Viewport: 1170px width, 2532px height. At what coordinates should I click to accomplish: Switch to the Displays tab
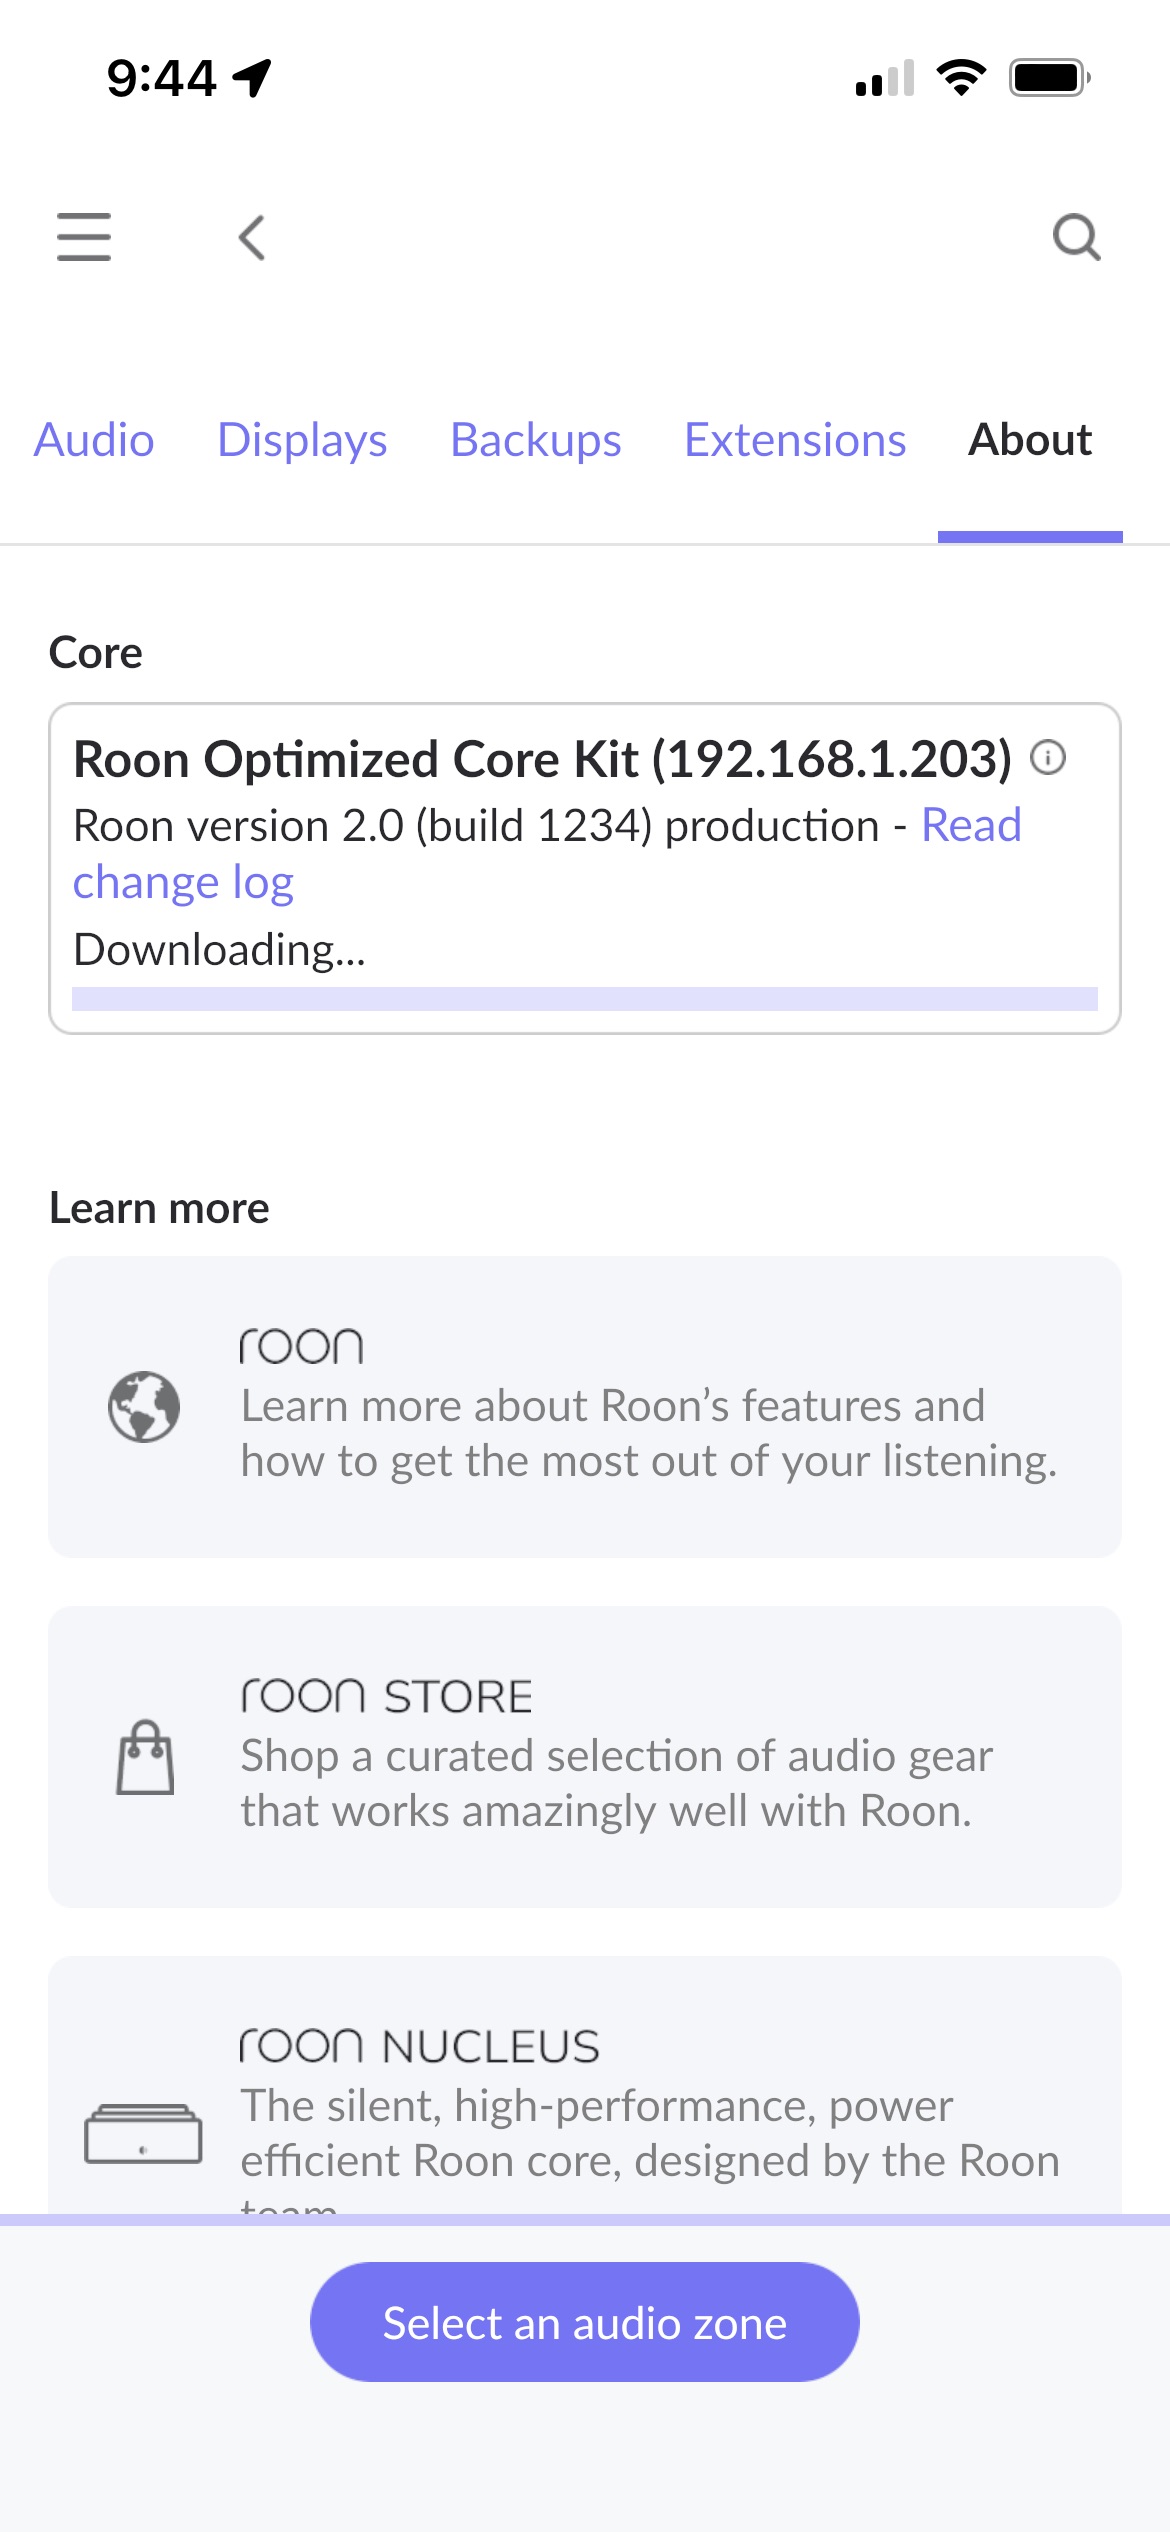pyautogui.click(x=302, y=440)
